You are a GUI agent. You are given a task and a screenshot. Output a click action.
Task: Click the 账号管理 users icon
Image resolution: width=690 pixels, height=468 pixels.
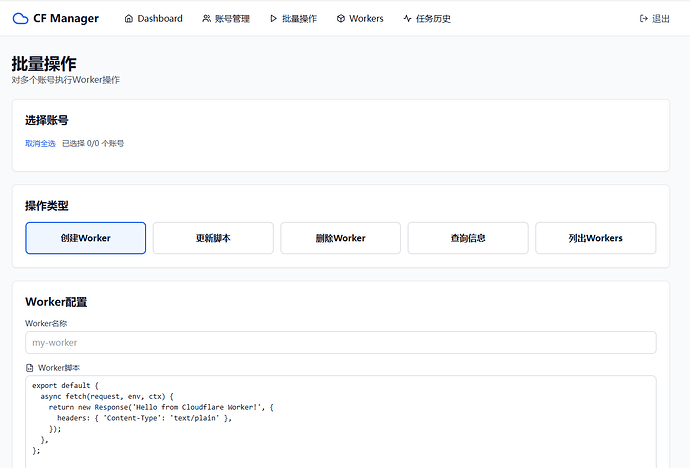tap(206, 18)
